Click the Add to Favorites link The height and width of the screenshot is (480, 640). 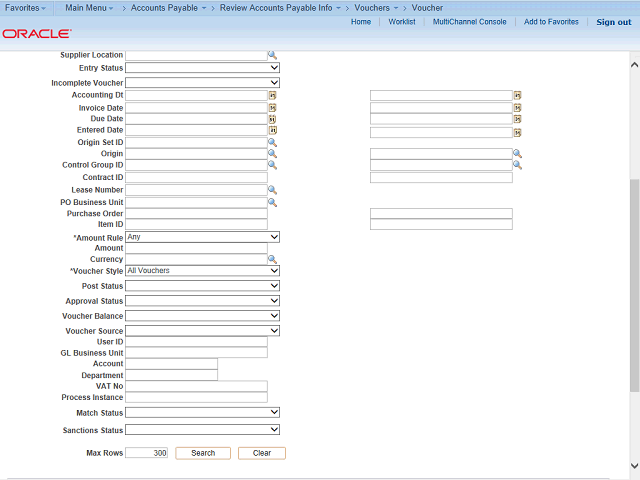[x=551, y=22]
